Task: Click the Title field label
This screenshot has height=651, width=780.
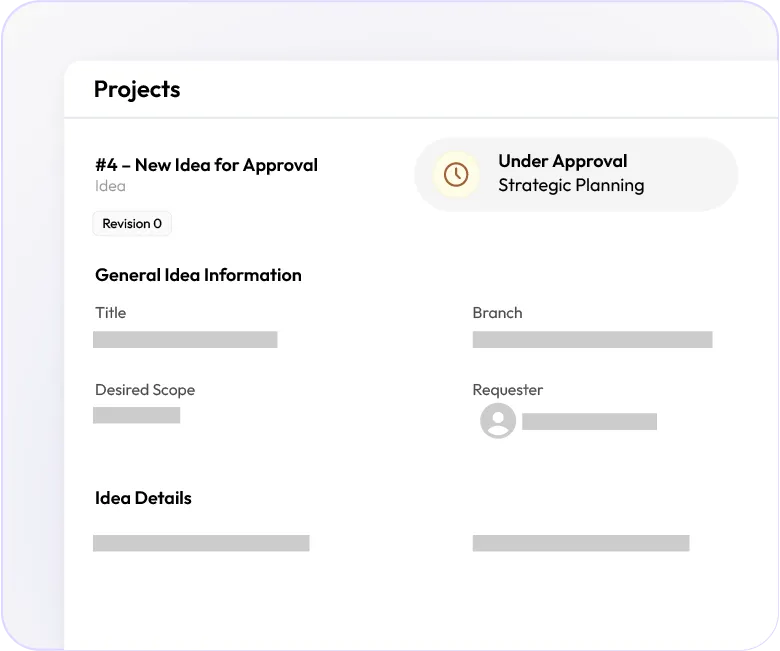Action: (x=110, y=313)
